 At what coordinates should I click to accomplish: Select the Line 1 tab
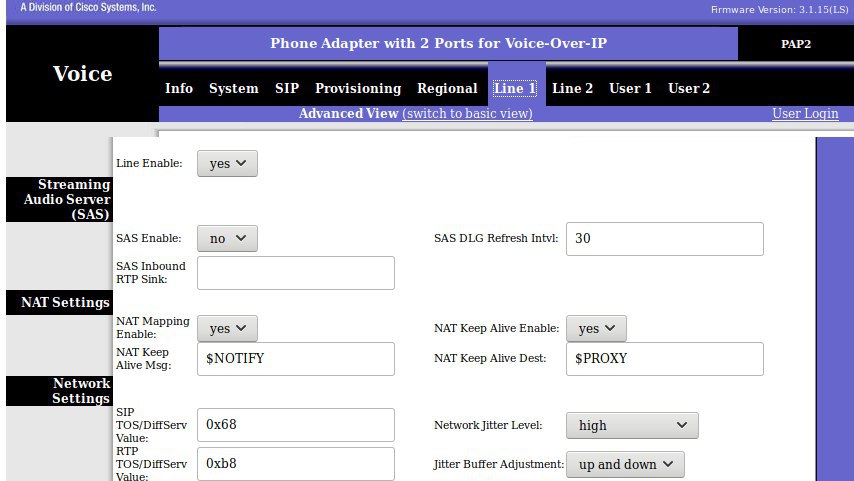[x=515, y=88]
